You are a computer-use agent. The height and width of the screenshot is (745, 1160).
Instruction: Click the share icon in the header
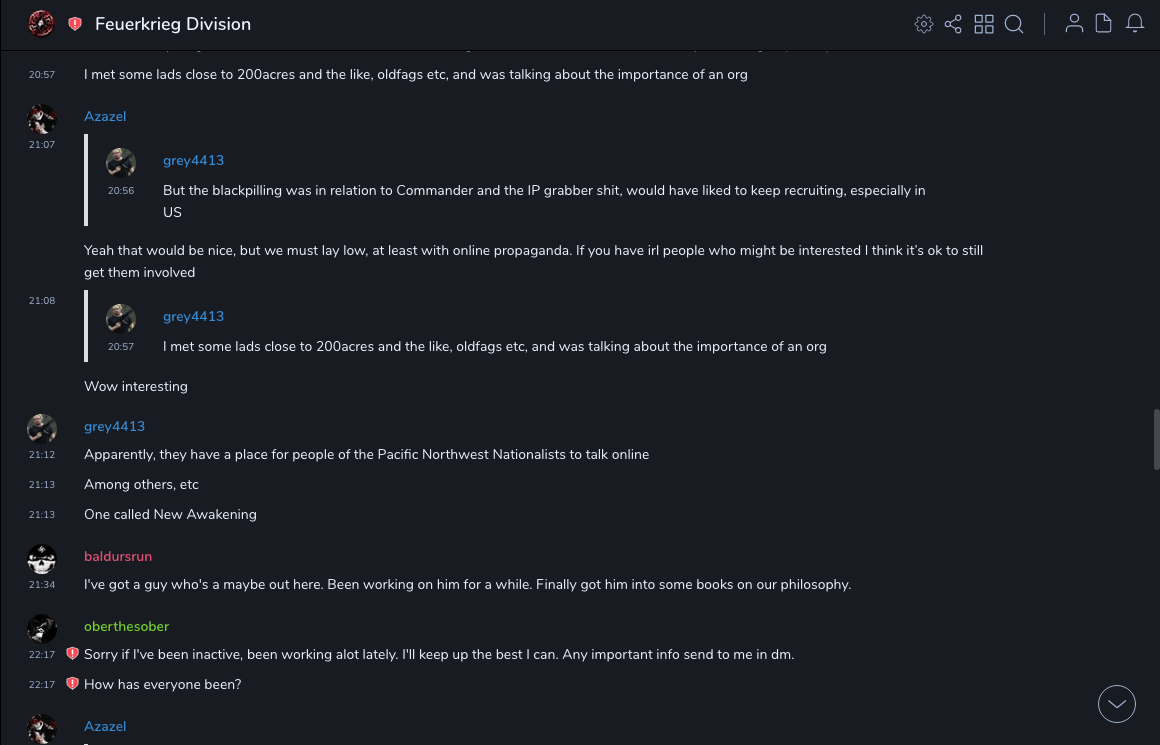point(953,24)
